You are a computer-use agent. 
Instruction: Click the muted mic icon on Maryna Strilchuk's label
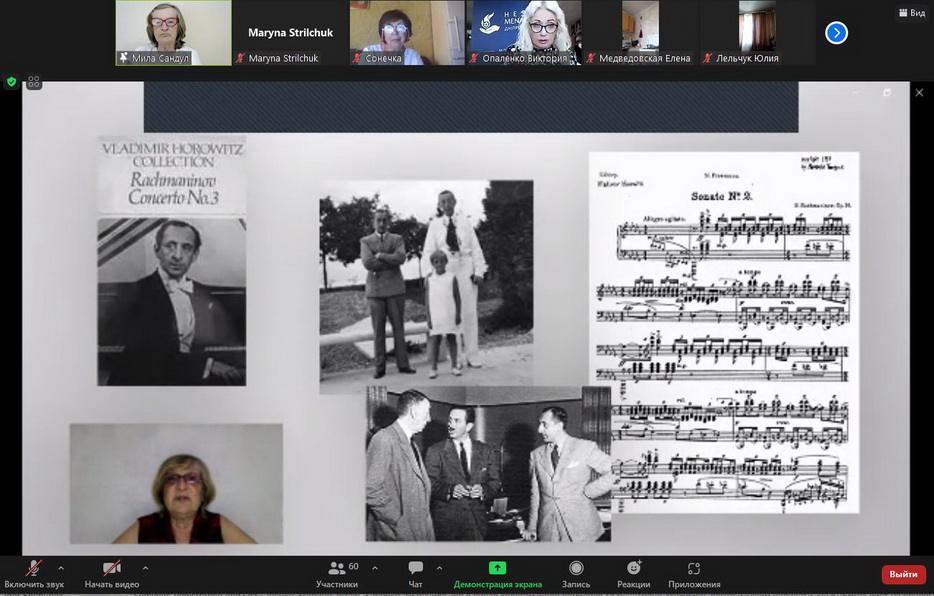tap(241, 58)
